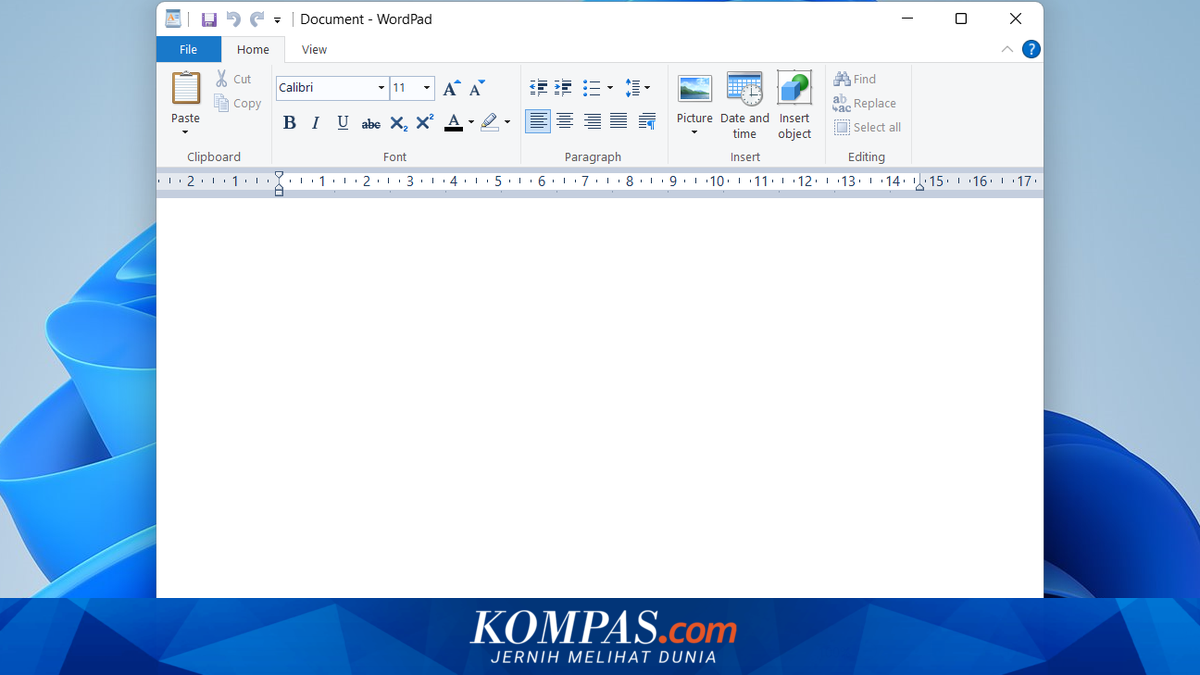Screen dimensions: 1200x675
Task: Customize Quick Access Toolbar arrow
Action: [277, 20]
